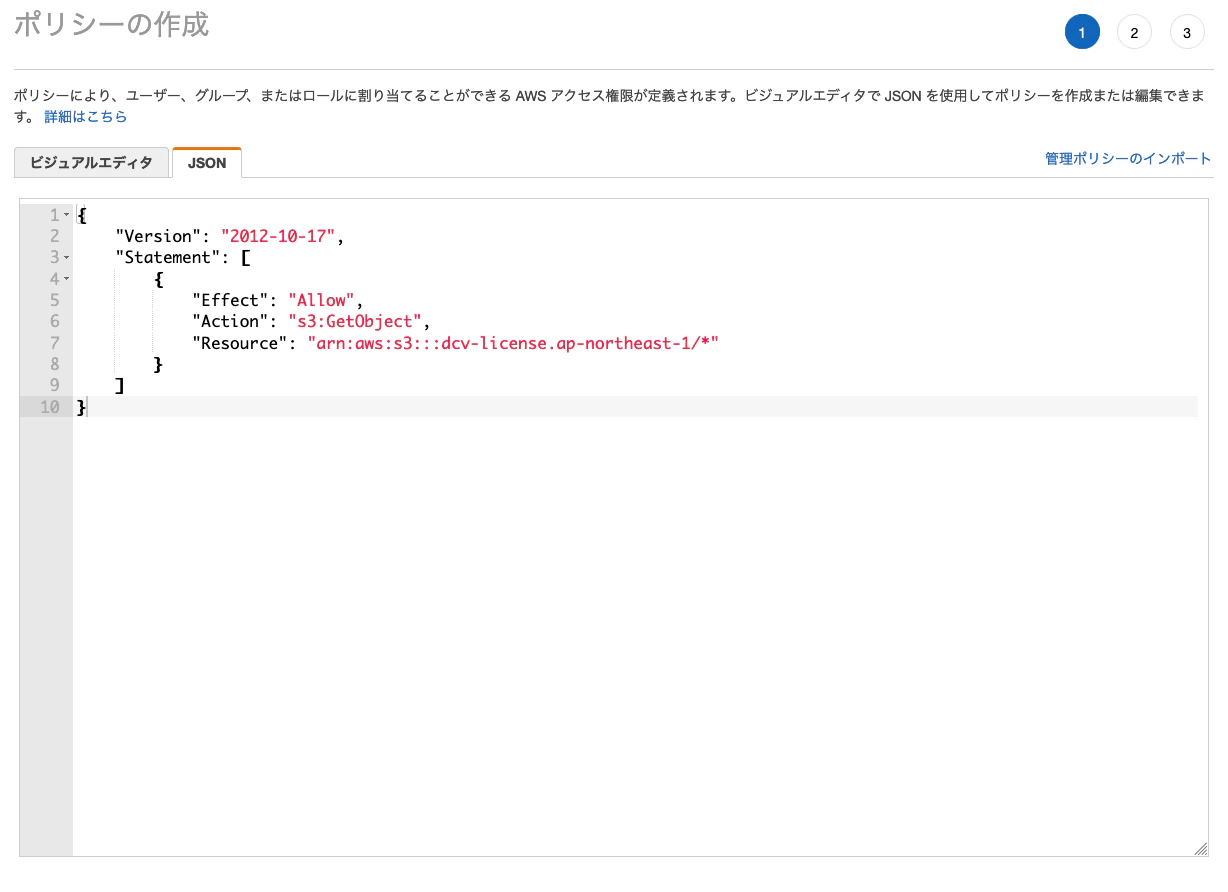Image resolution: width=1228 pixels, height=892 pixels.
Task: Collapse the code fold at line 4
Action: [x=66, y=279]
